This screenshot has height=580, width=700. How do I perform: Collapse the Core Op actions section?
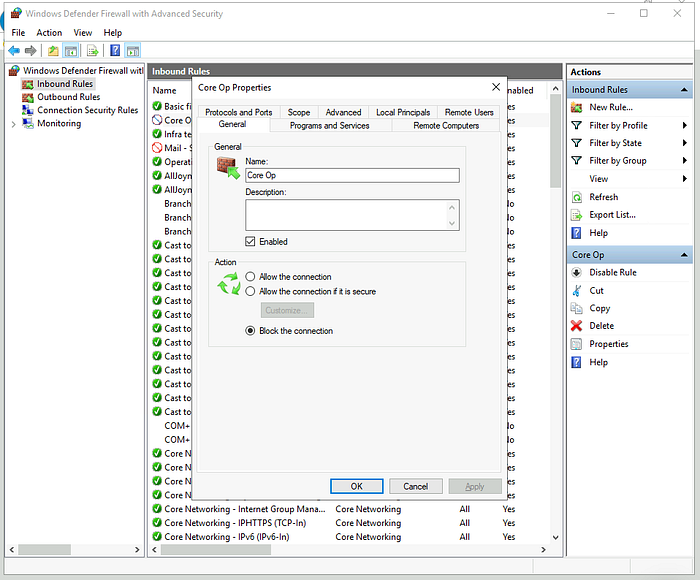[x=684, y=255]
